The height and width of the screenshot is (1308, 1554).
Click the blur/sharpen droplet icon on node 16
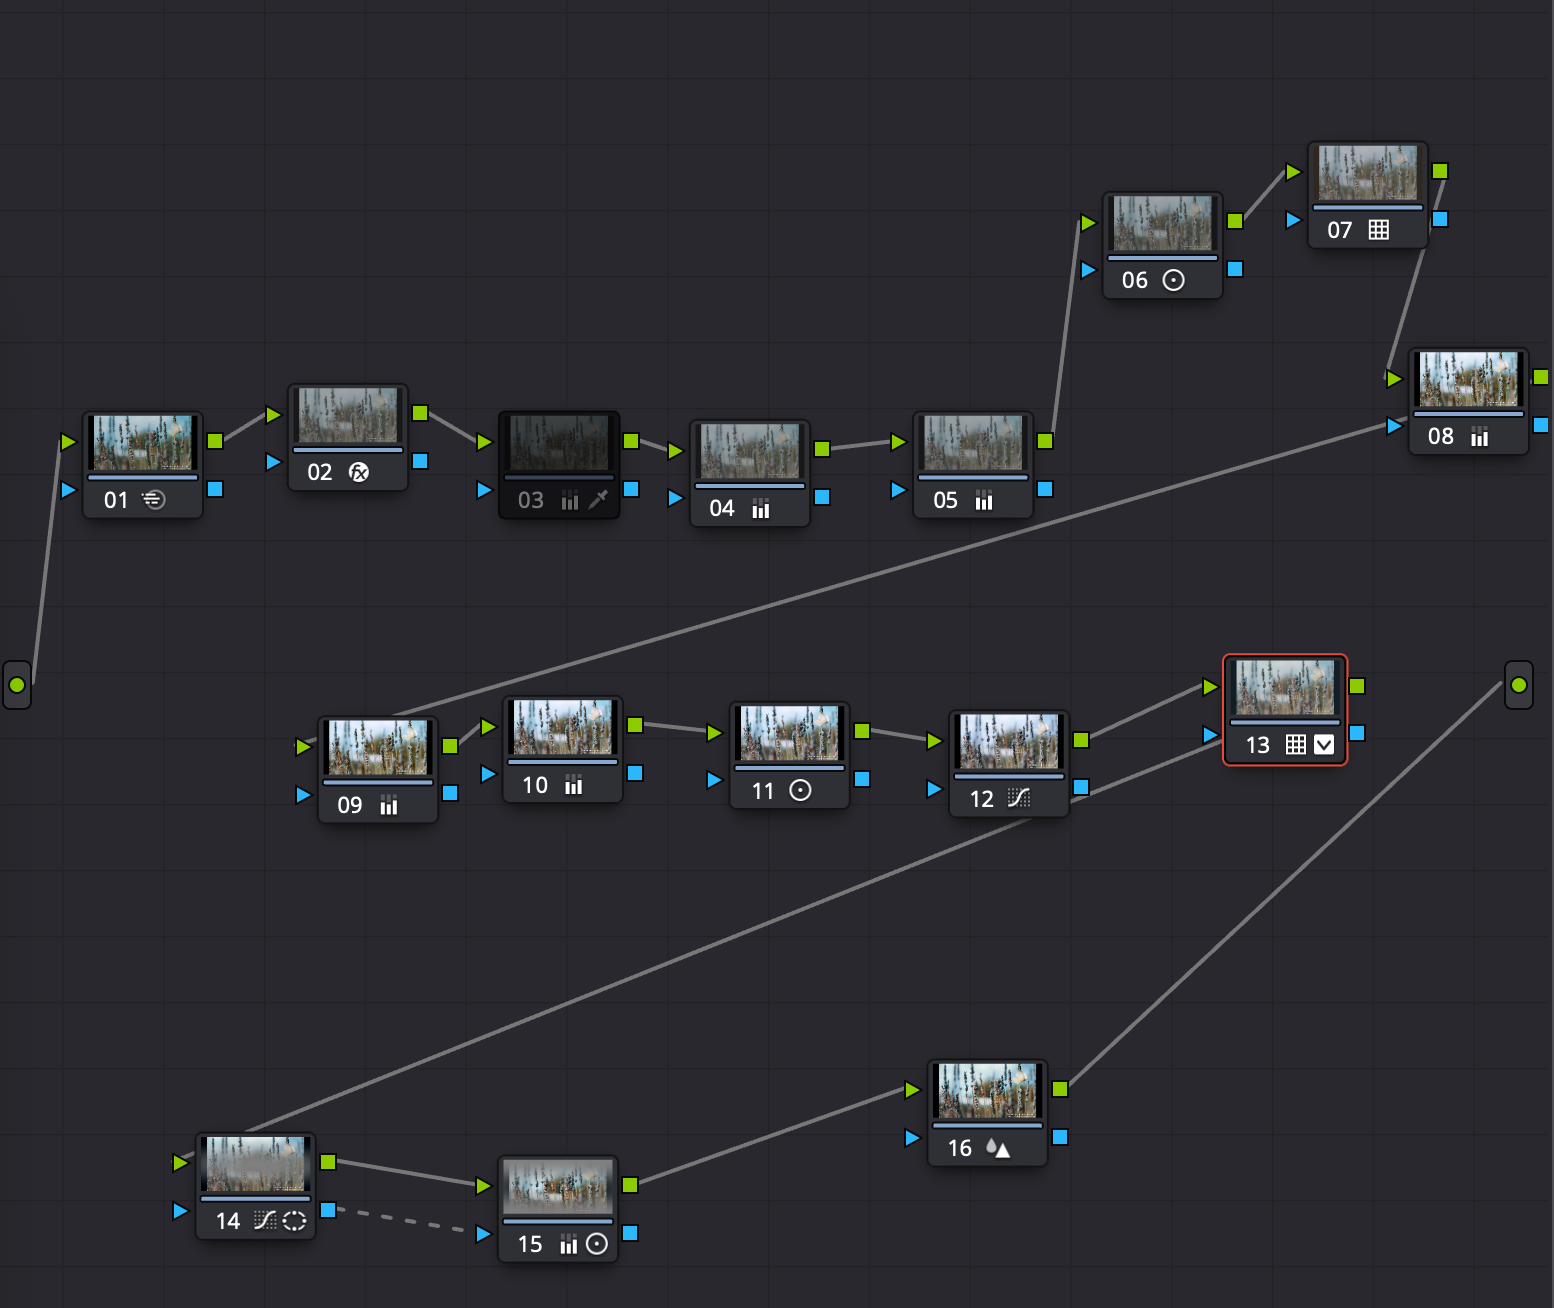pyautogui.click(x=997, y=1148)
